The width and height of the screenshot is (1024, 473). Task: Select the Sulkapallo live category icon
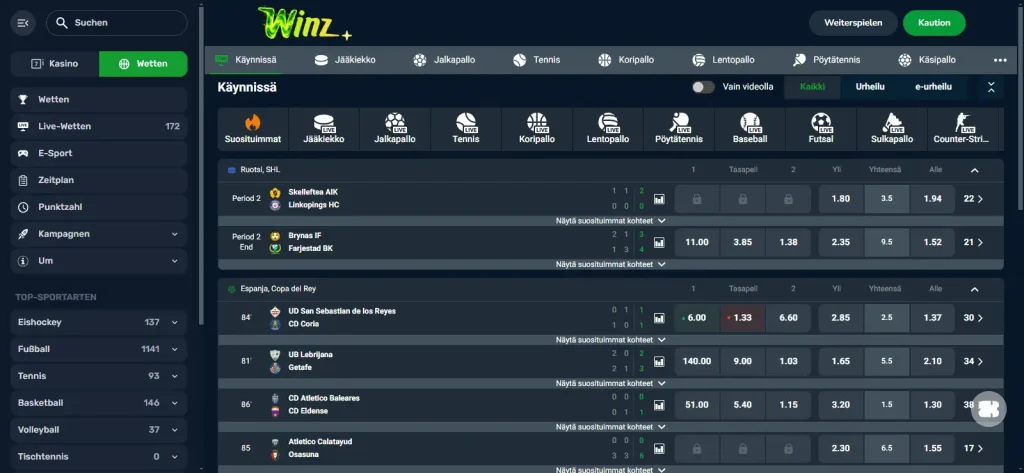click(892, 129)
